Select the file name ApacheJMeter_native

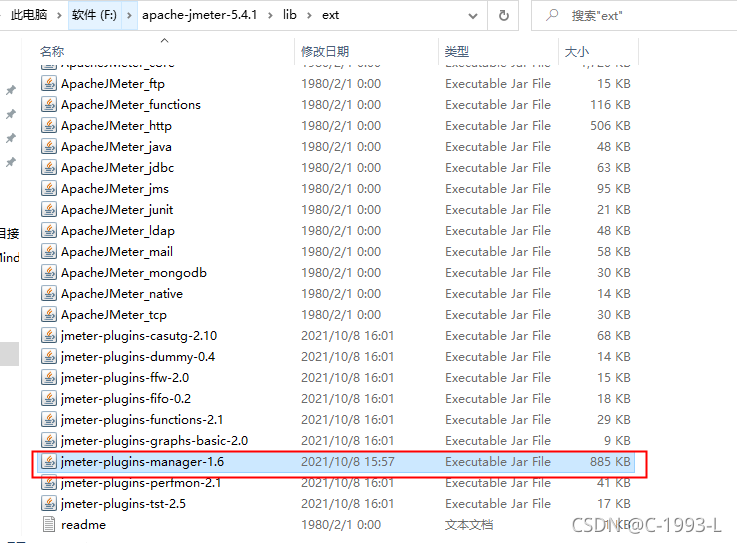[122, 293]
